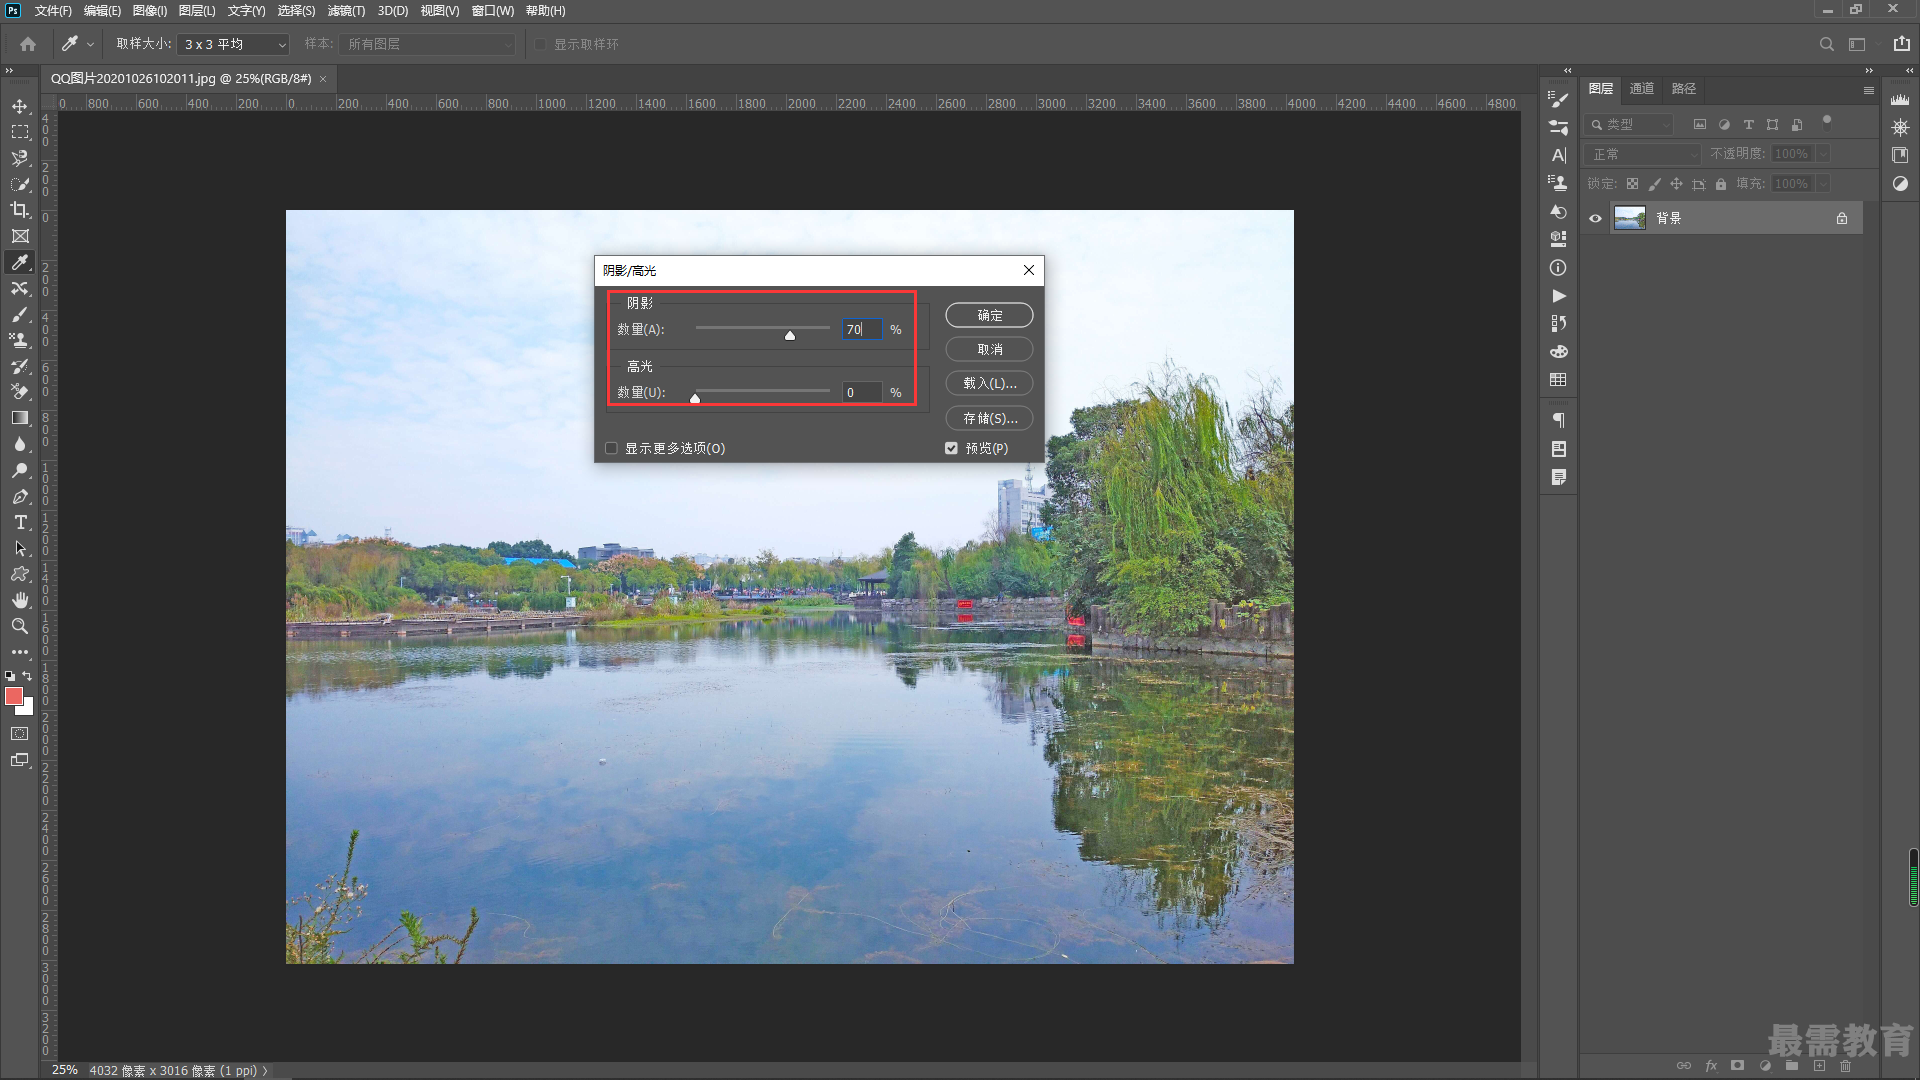This screenshot has height=1080, width=1920.
Task: Switch to the 路径 tab
Action: (1684, 89)
